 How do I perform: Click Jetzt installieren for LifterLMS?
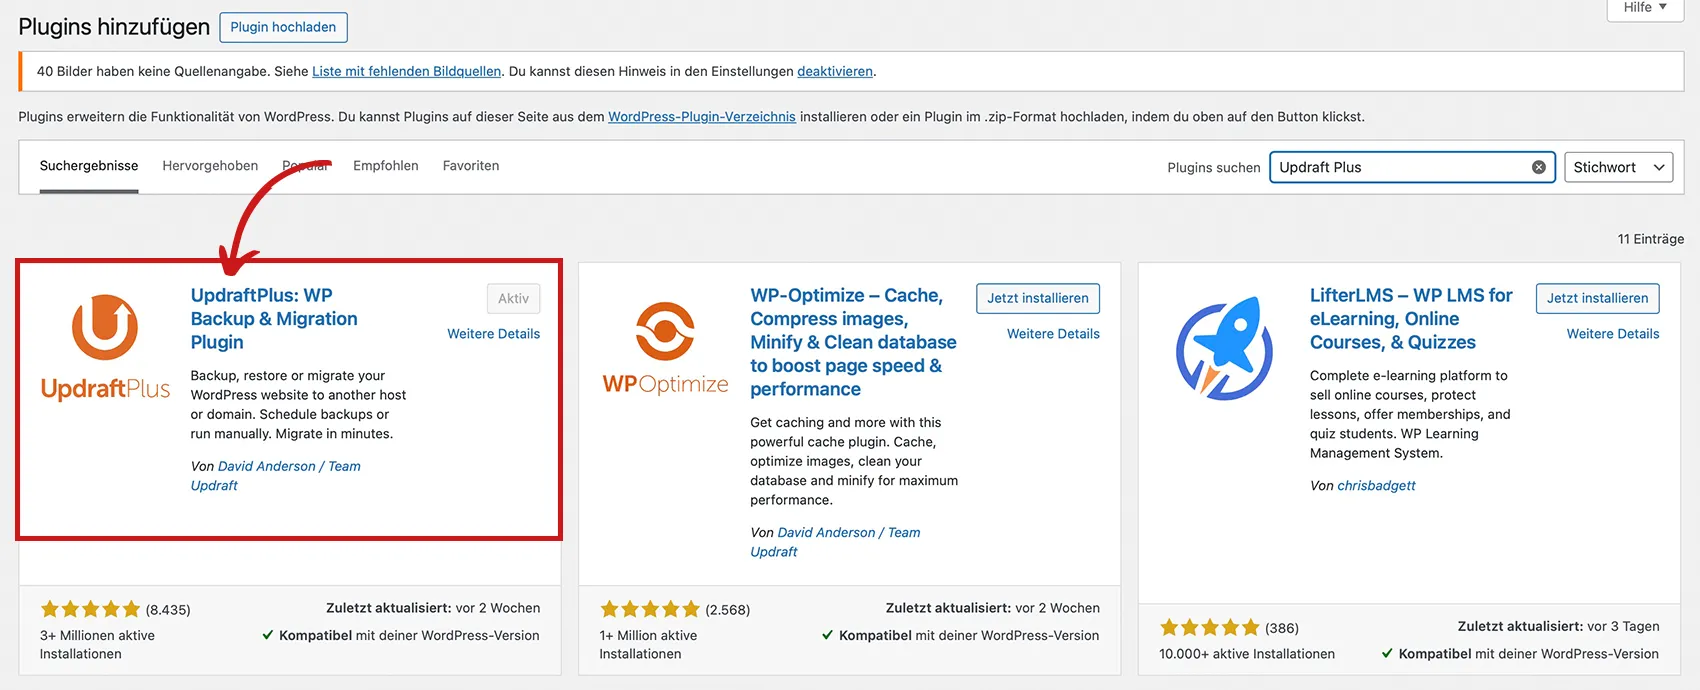tap(1597, 298)
